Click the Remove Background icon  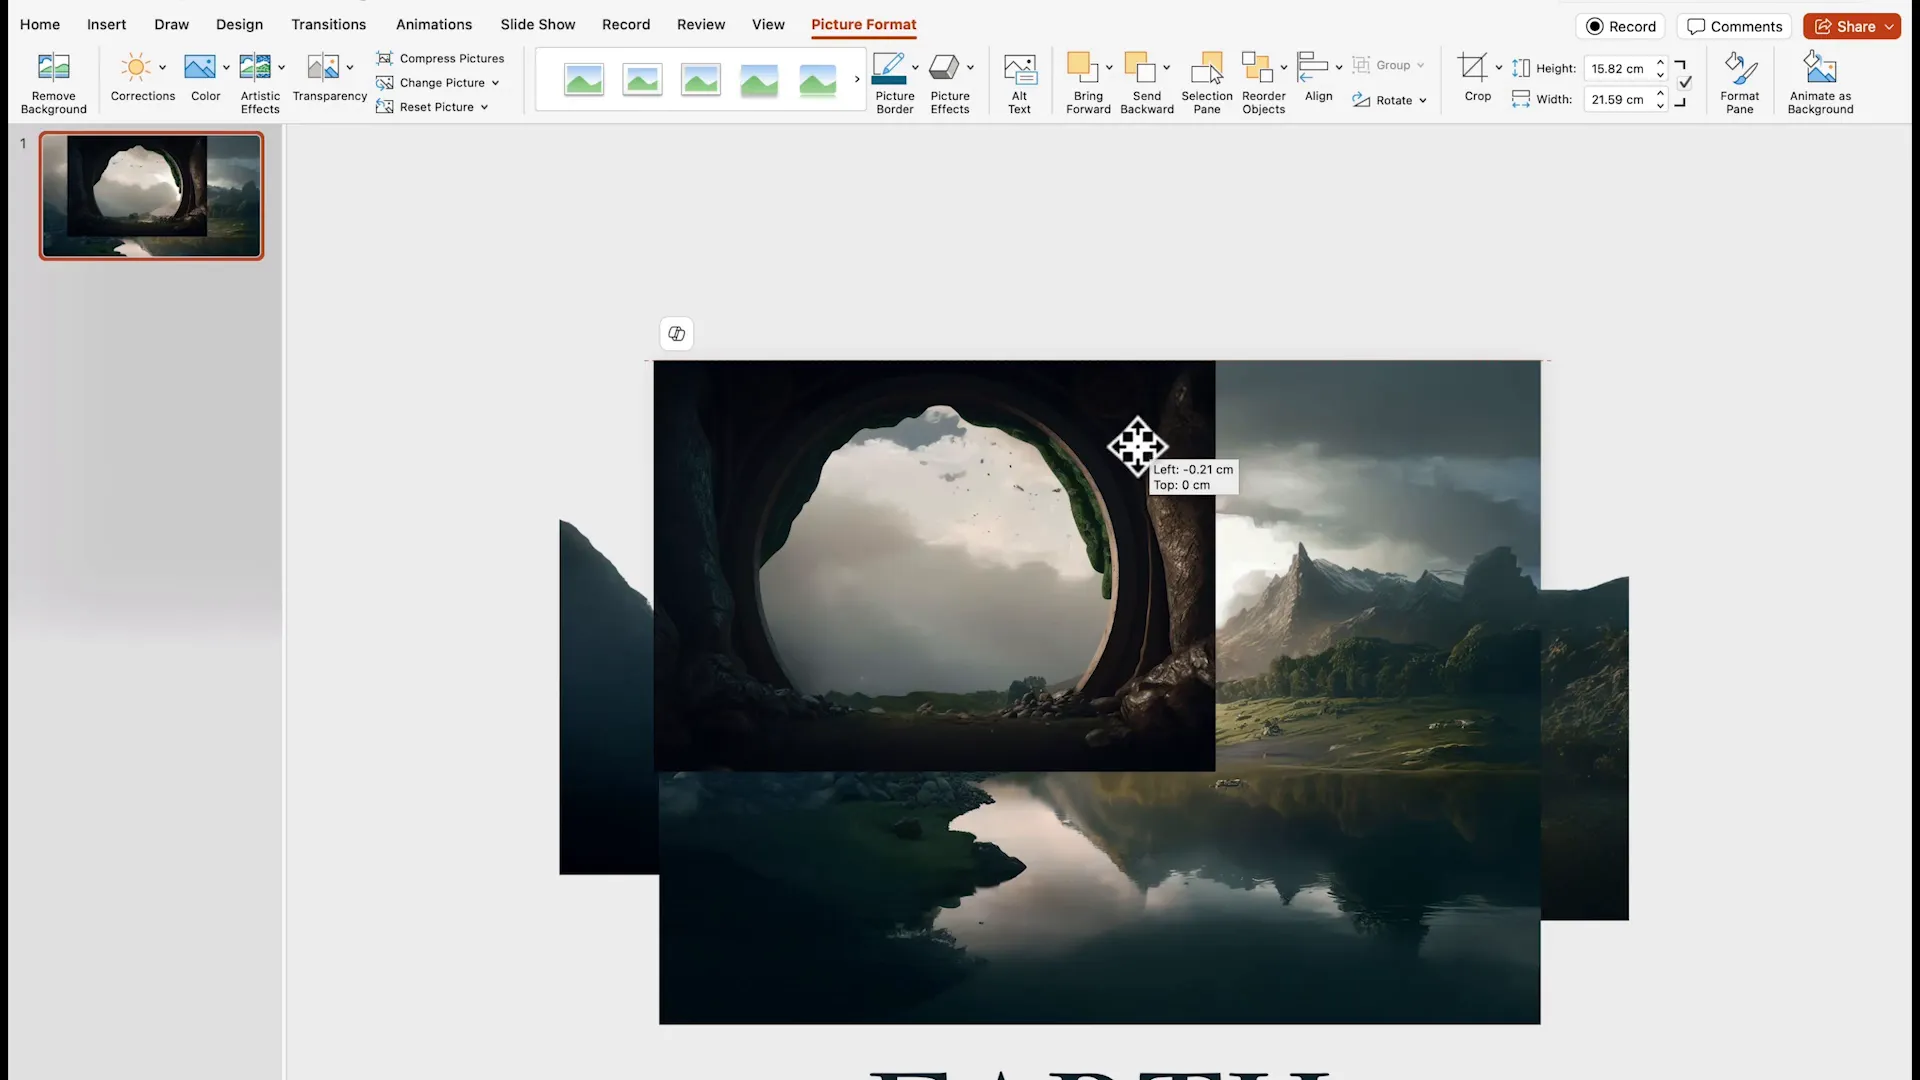[x=53, y=67]
